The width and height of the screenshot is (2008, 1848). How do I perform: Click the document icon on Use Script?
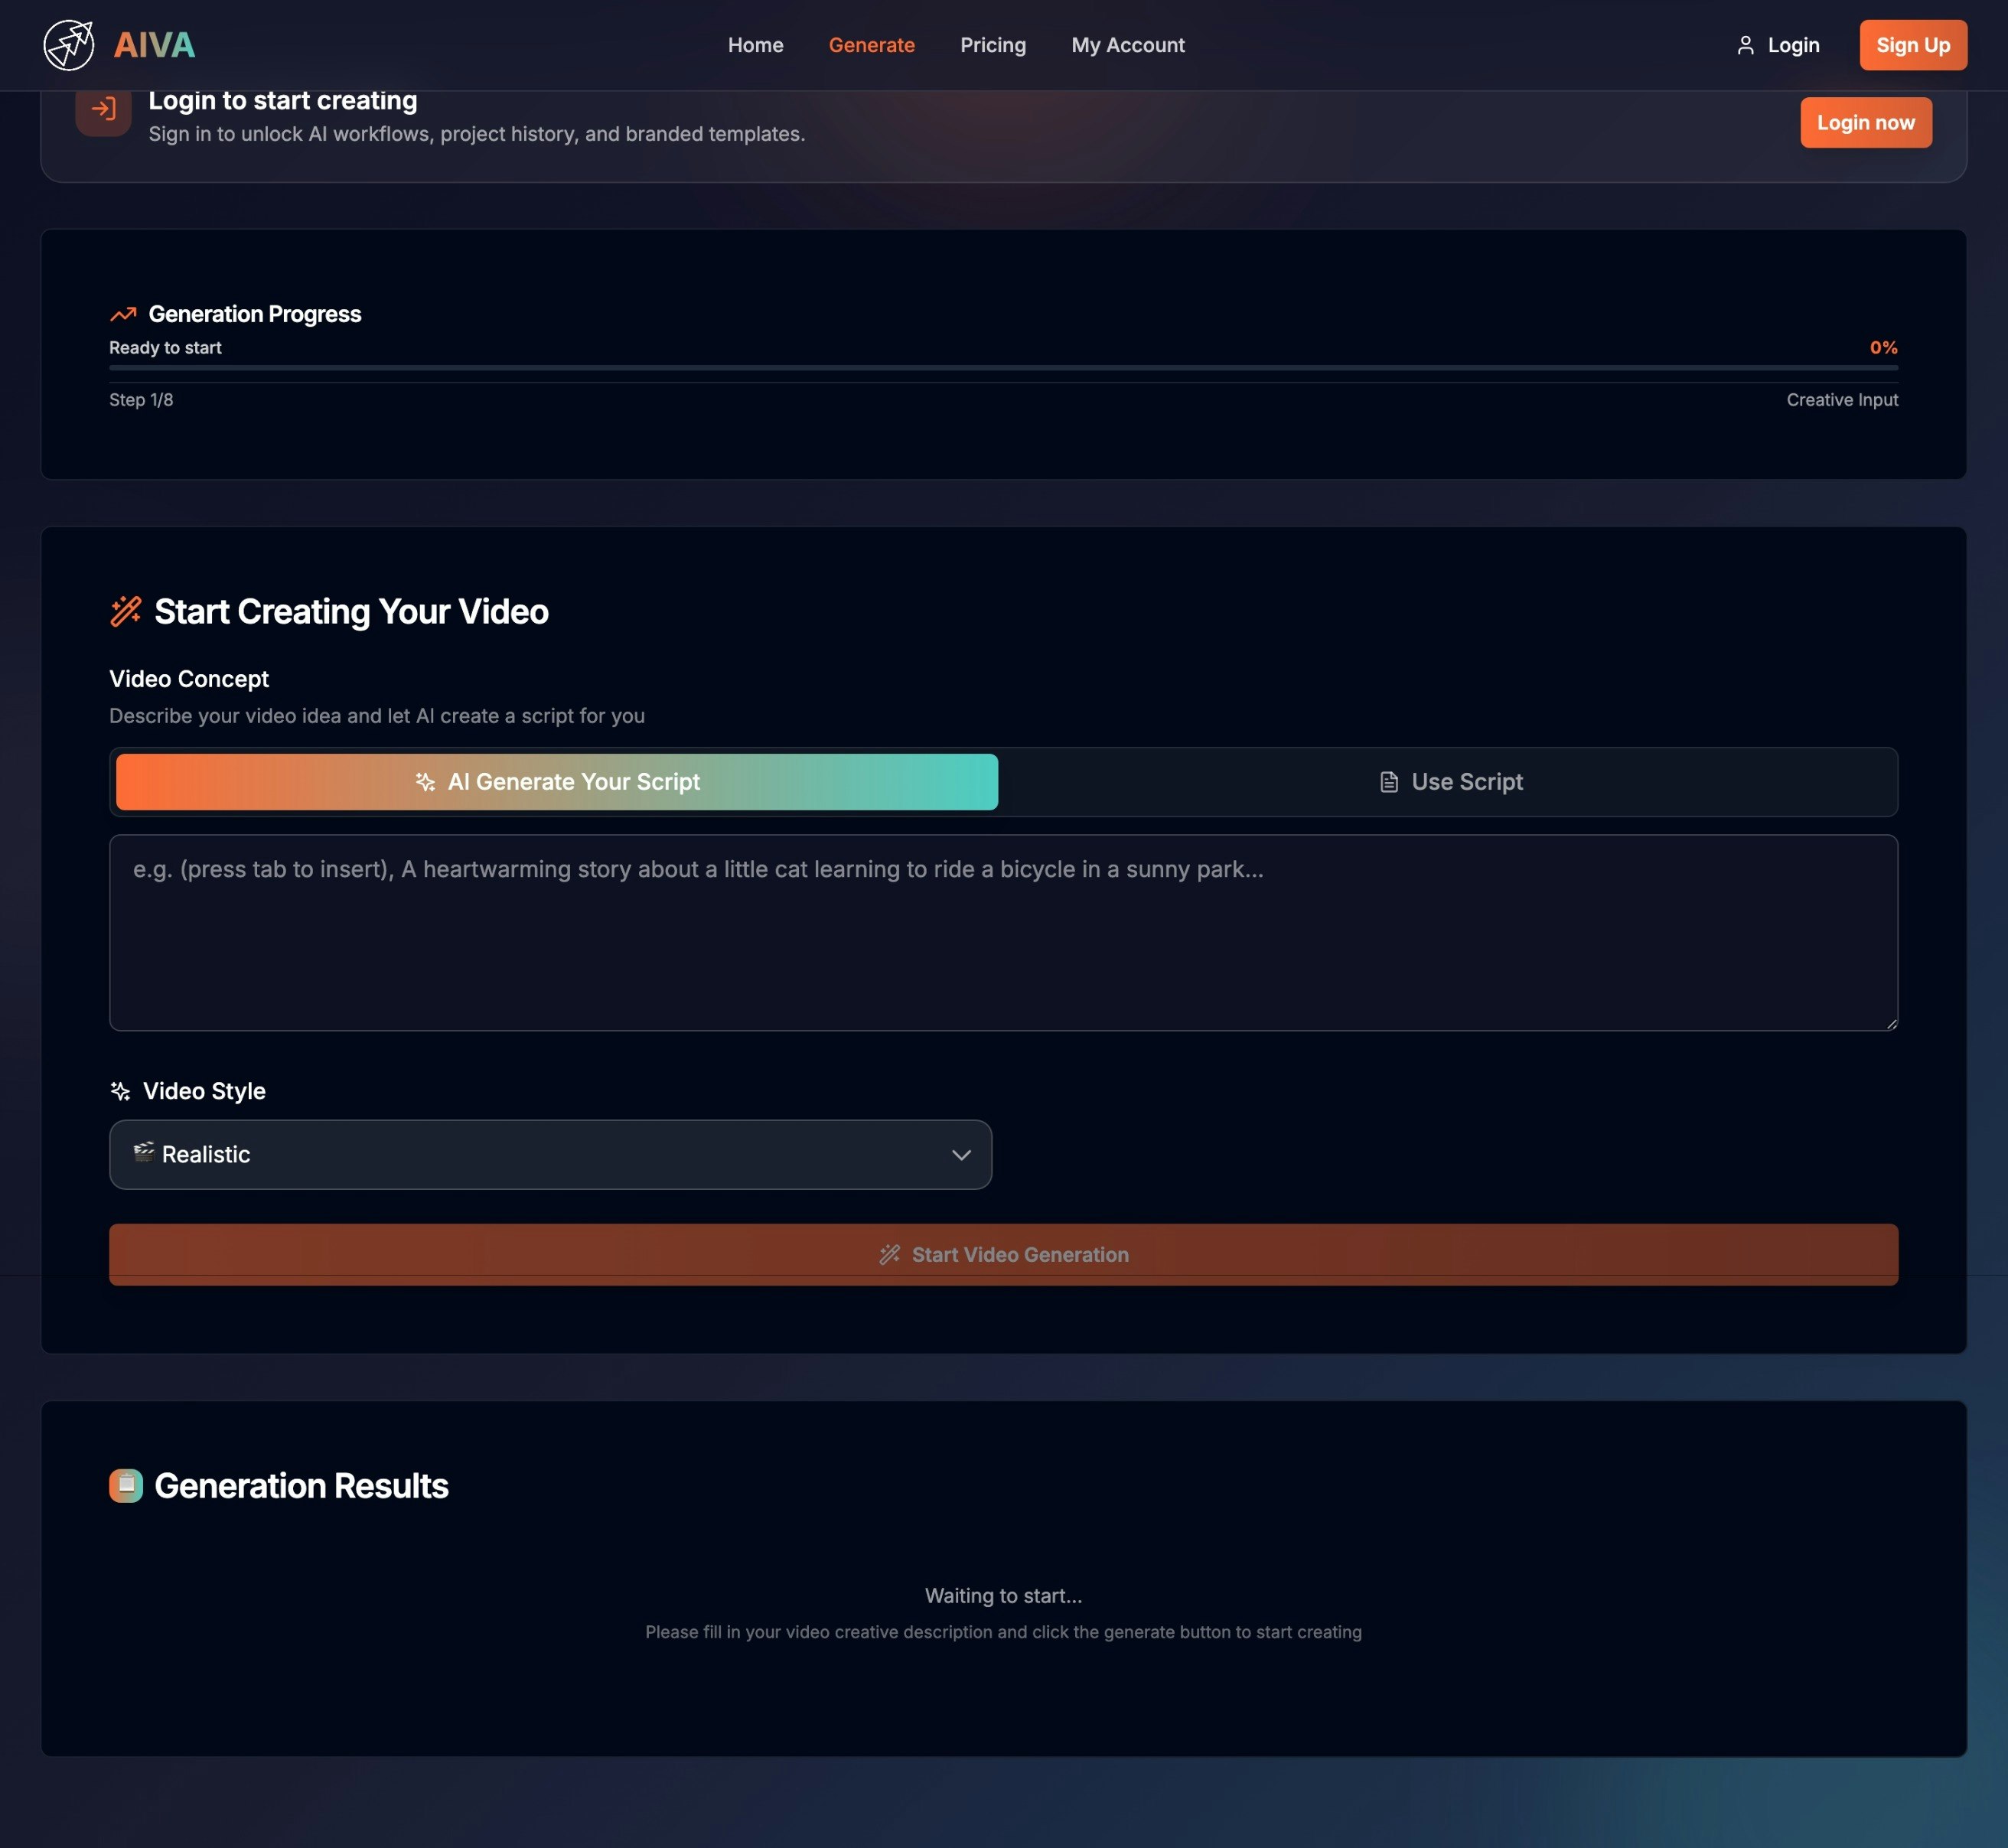[x=1388, y=782]
